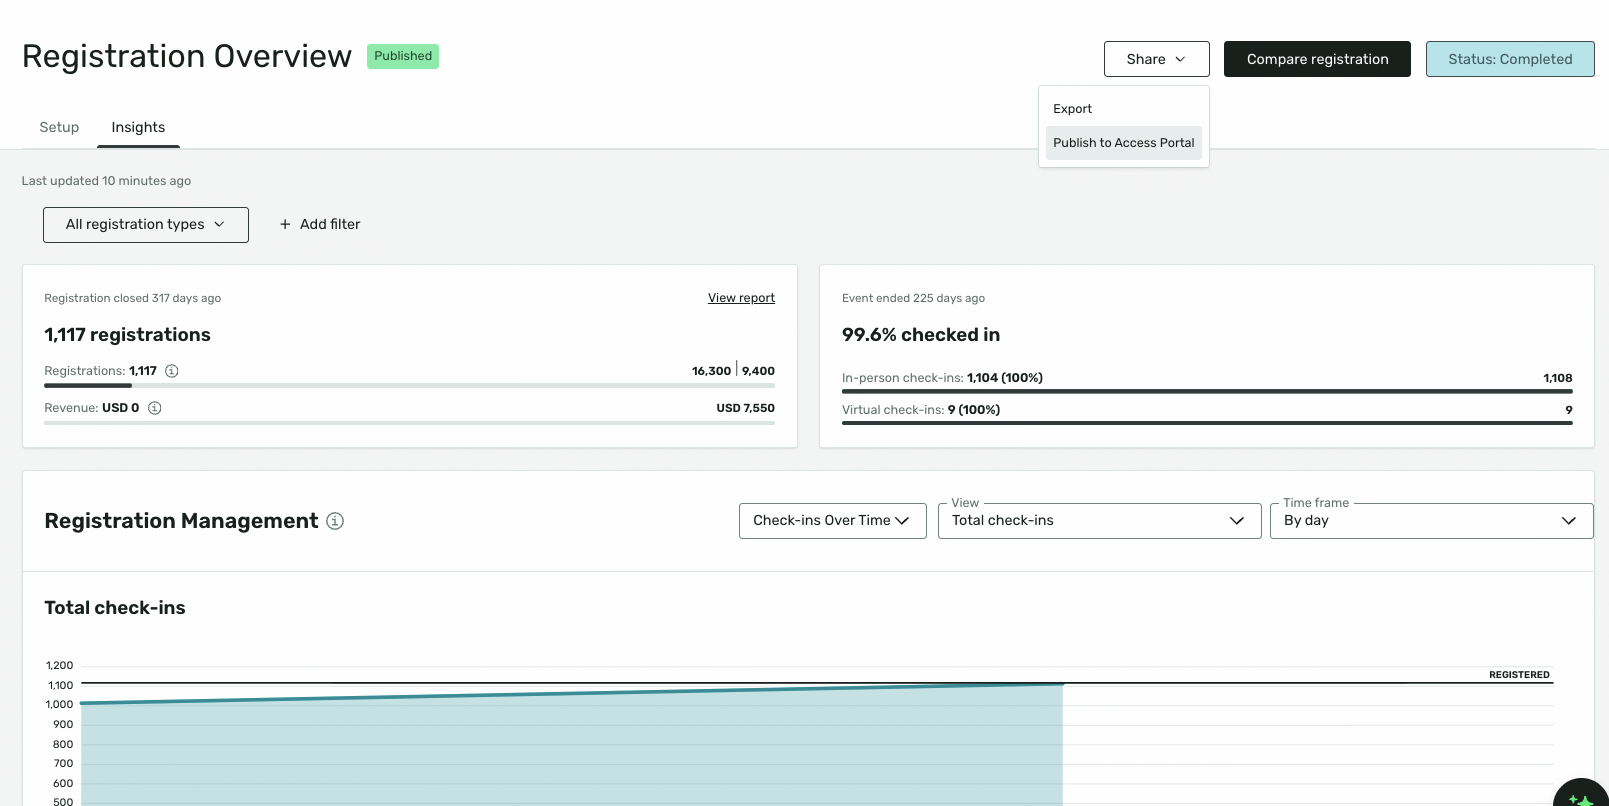Viewport: 1609px width, 806px height.
Task: Click the In-person check-ins progress bar
Action: point(1207,391)
